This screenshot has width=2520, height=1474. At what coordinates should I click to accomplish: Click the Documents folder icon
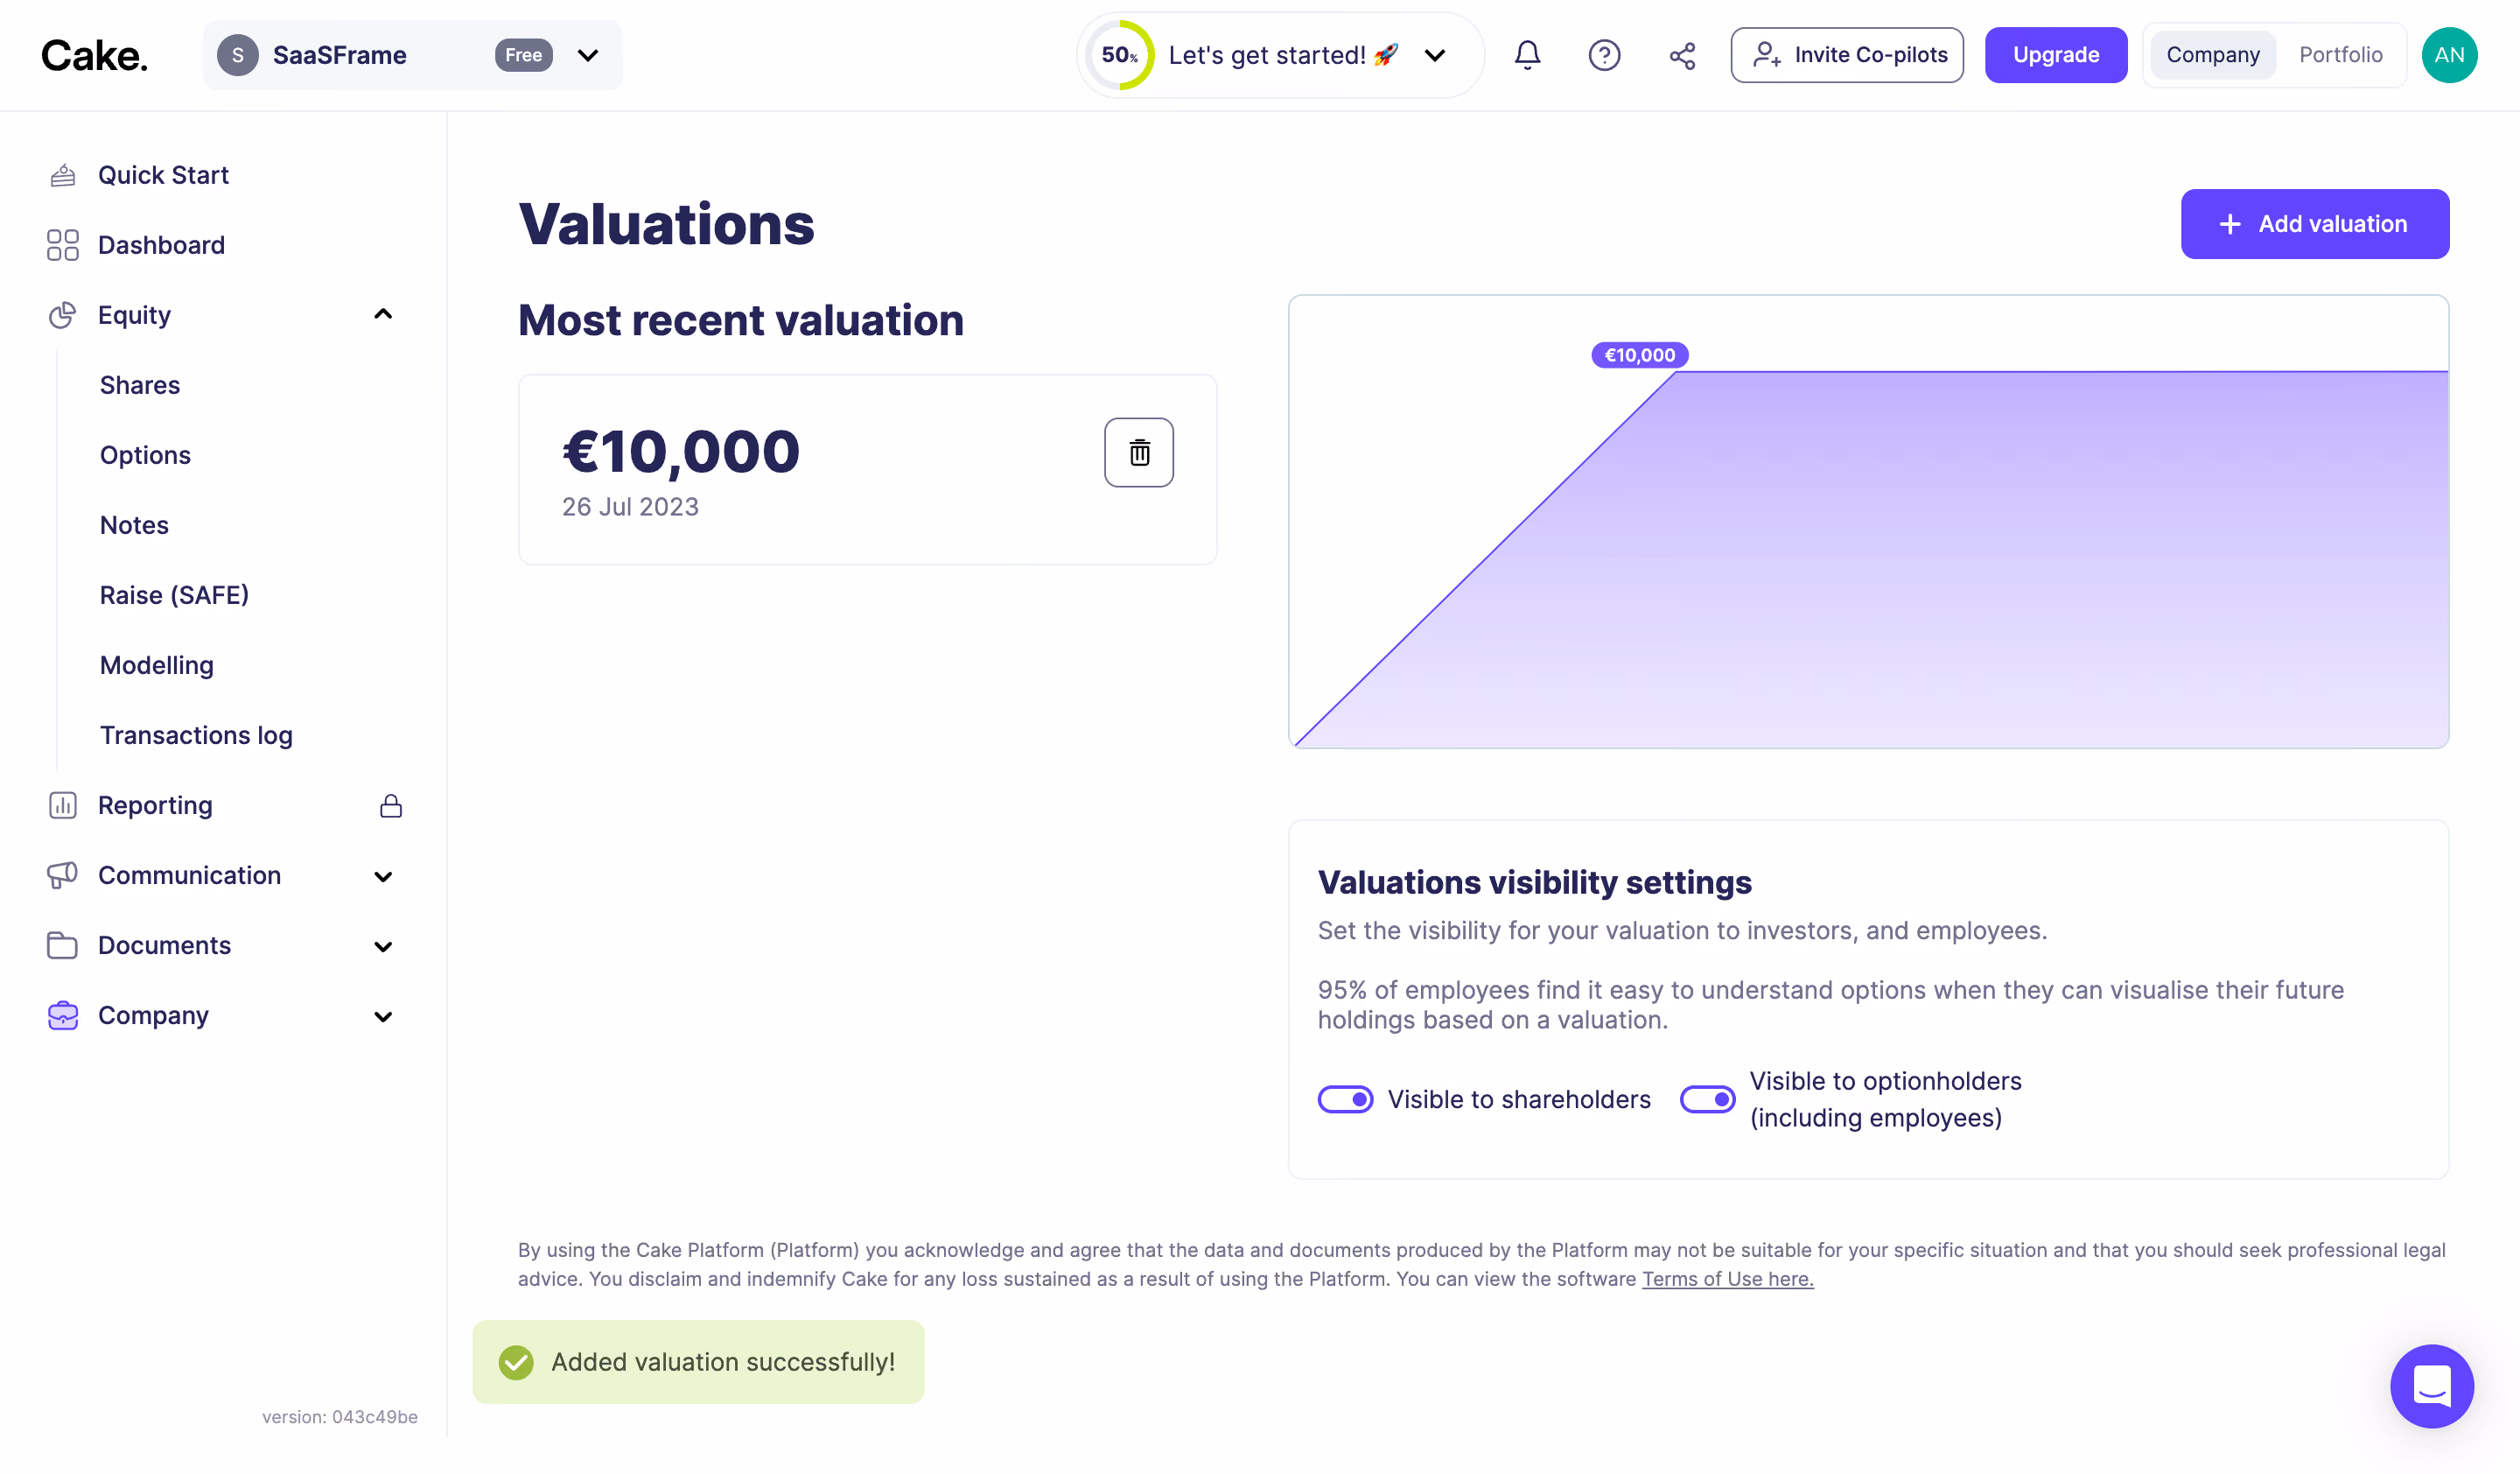(63, 945)
